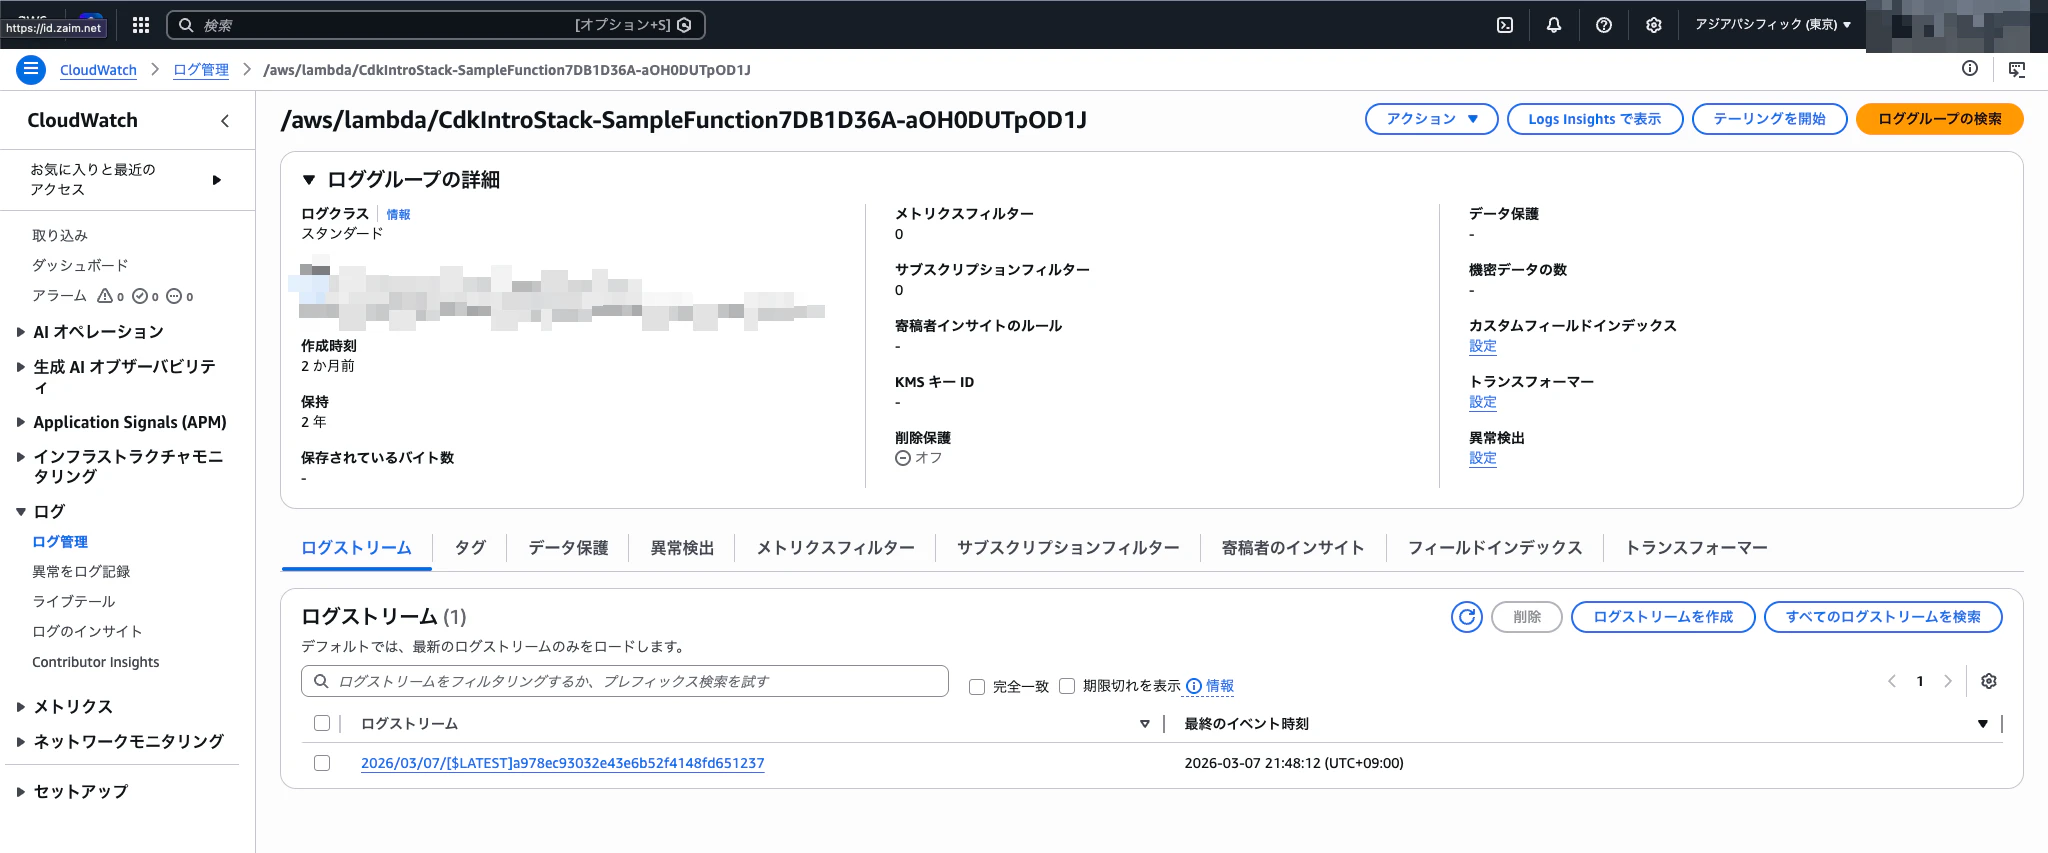
Task: Select the 2026/03/07 log stream checkbox
Action: pos(322,763)
